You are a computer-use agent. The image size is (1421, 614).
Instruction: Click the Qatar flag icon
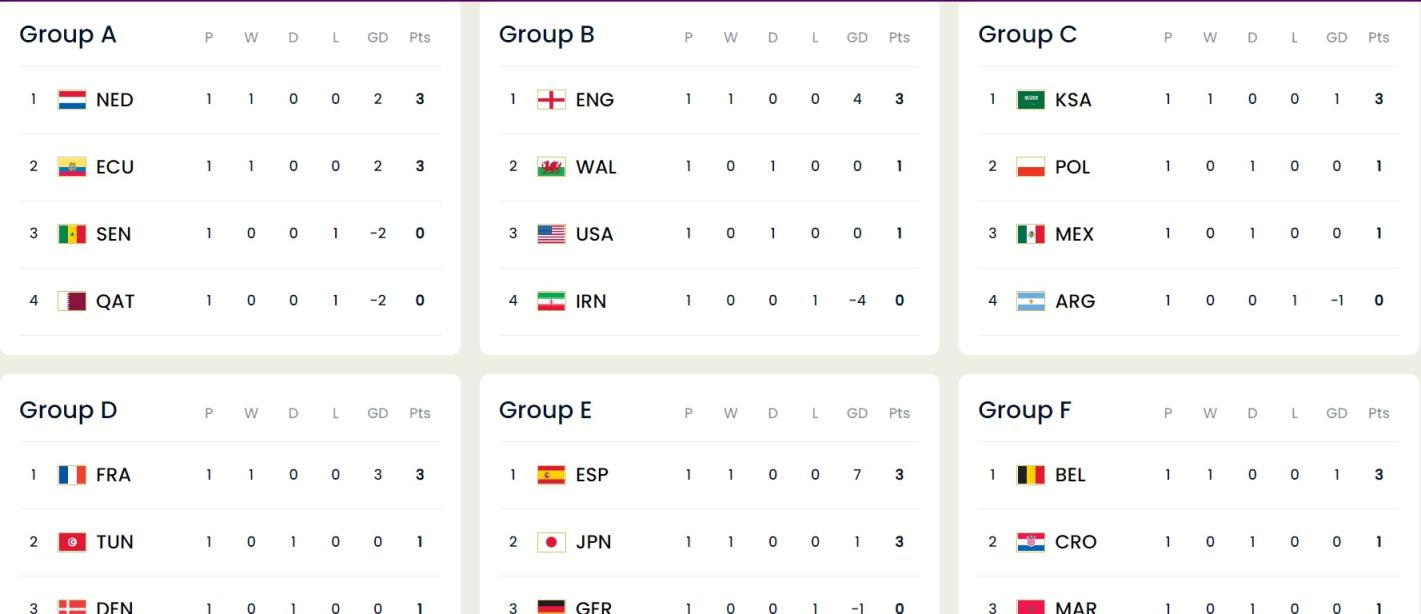click(72, 300)
